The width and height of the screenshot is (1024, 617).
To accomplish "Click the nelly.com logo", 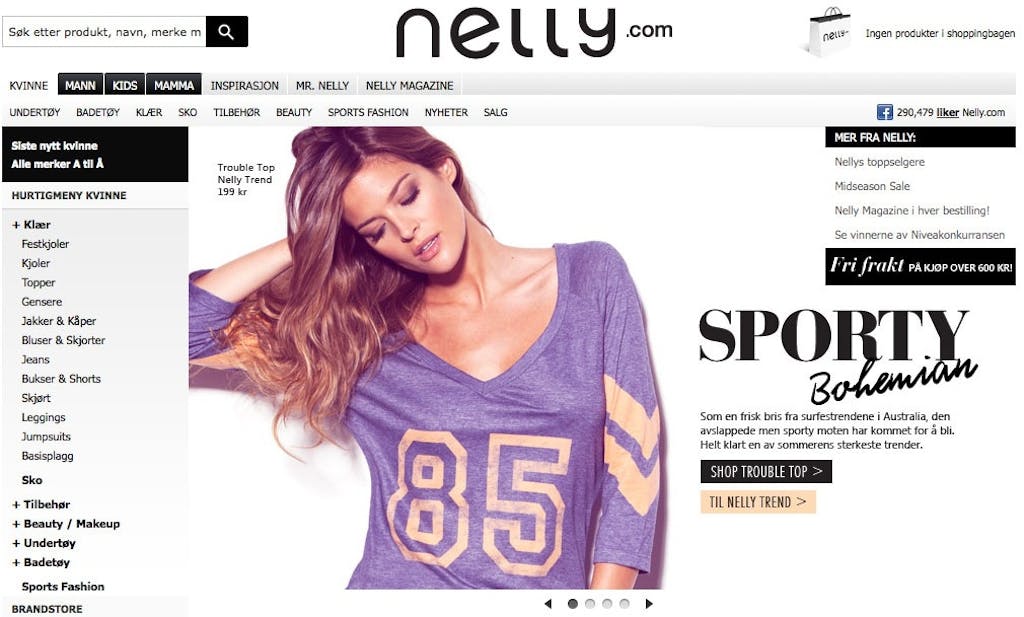I will click(534, 33).
